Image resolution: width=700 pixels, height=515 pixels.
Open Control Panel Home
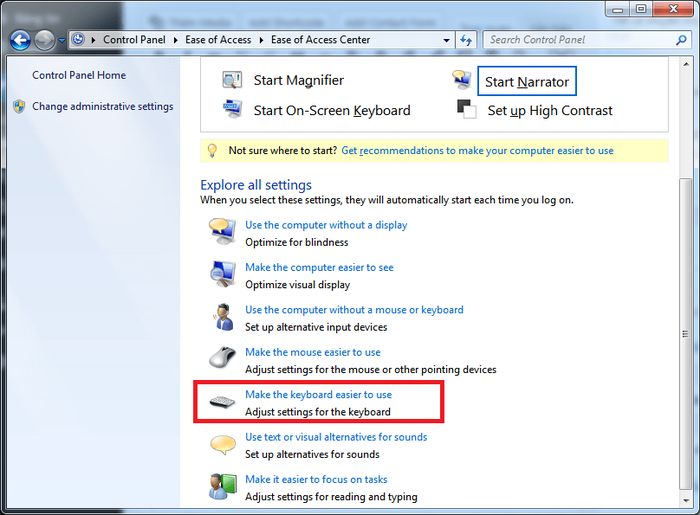pos(79,75)
